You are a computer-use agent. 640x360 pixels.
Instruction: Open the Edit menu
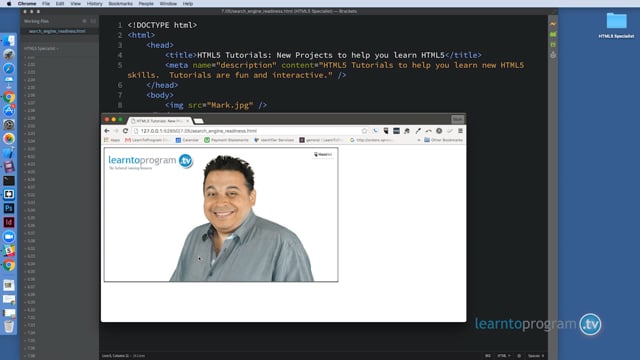coord(60,4)
